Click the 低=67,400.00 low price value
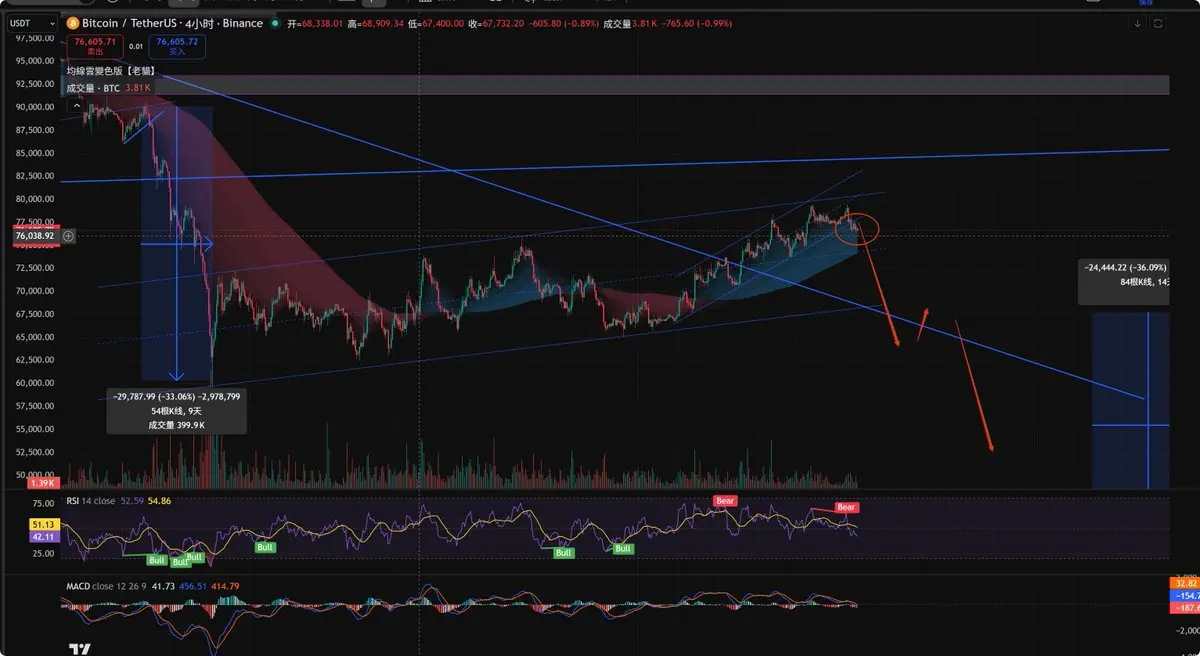1200x656 pixels. tap(435, 23)
